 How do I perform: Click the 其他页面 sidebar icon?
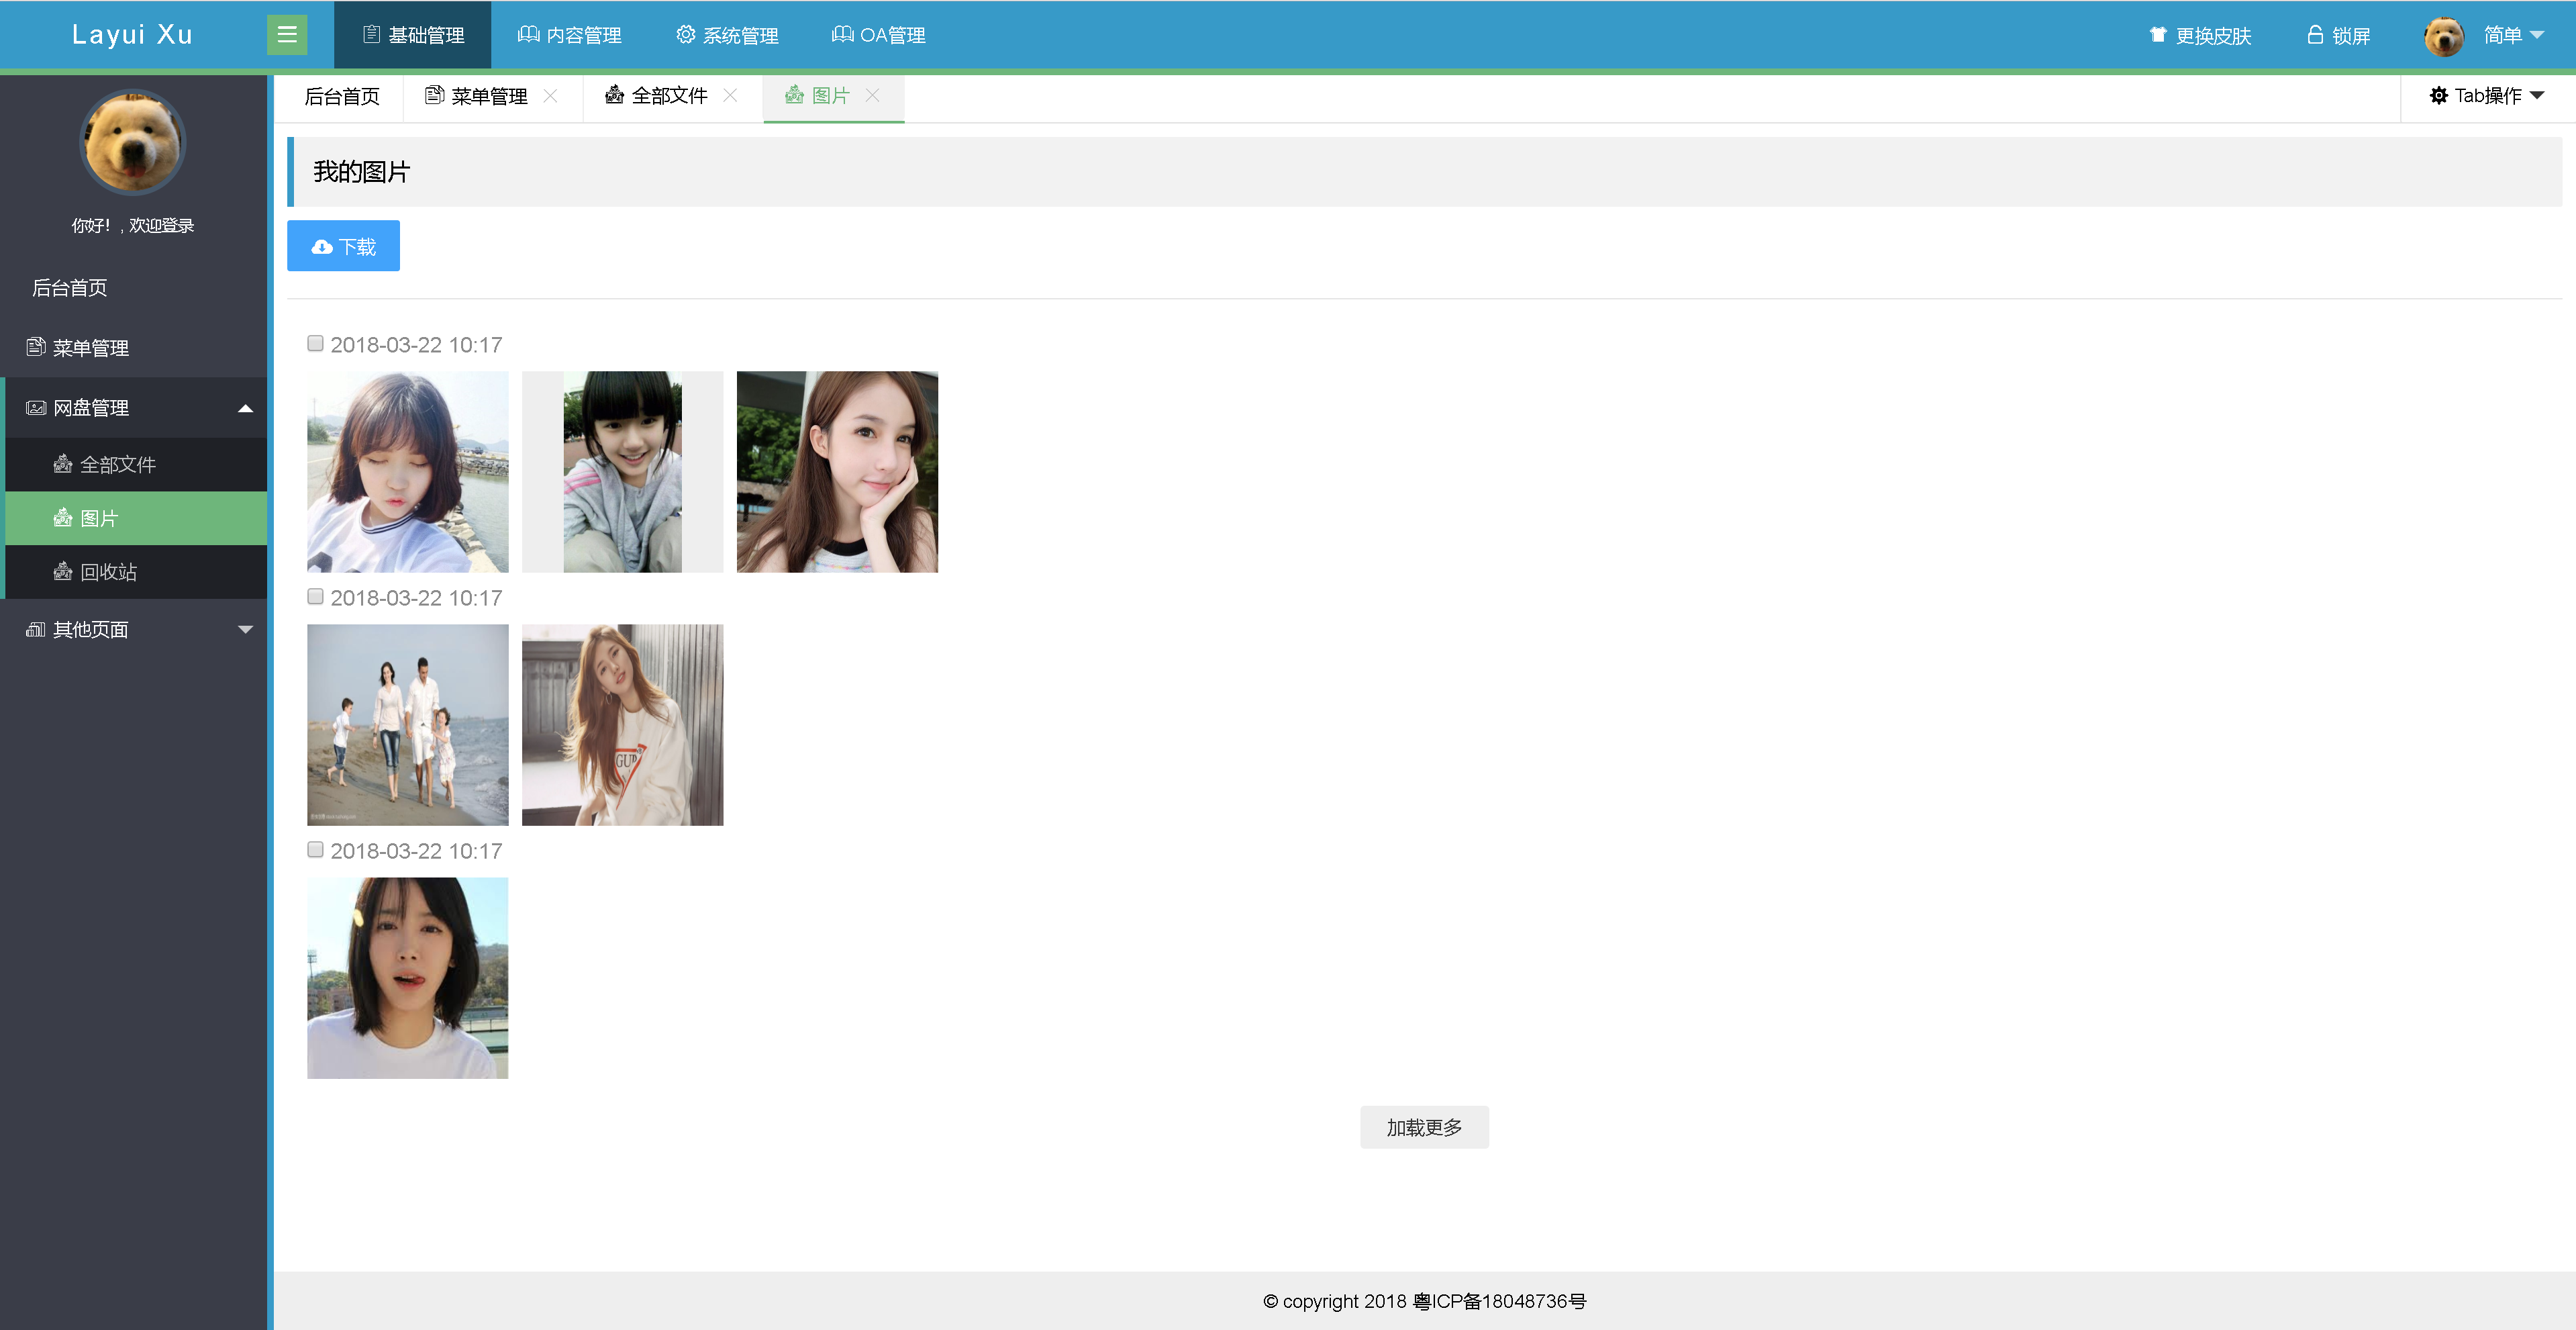point(36,629)
